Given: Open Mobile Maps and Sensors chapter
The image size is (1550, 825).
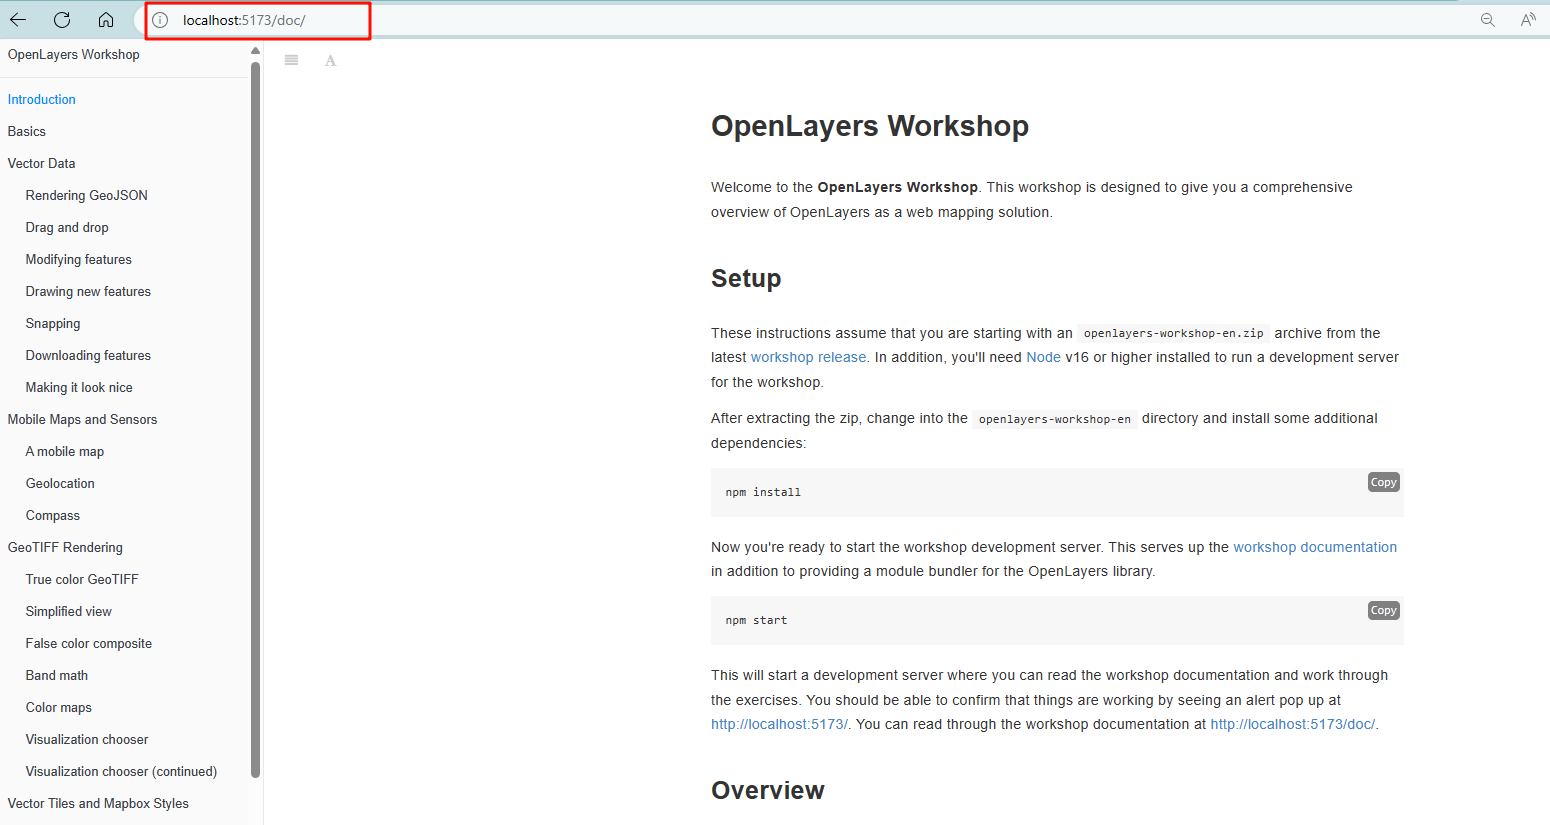Looking at the screenshot, I should [82, 419].
